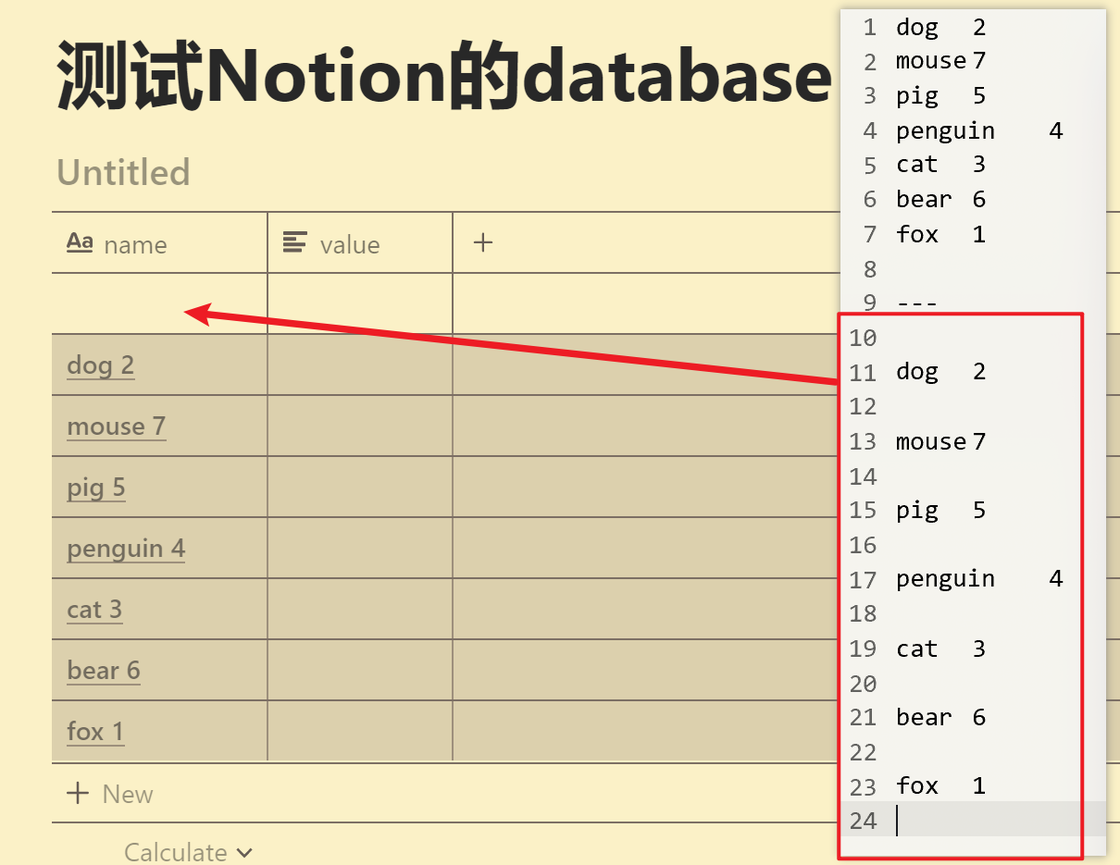This screenshot has height=865, width=1120.
Task: Click editor line 4 text 'penguin 4'
Action: click(979, 131)
